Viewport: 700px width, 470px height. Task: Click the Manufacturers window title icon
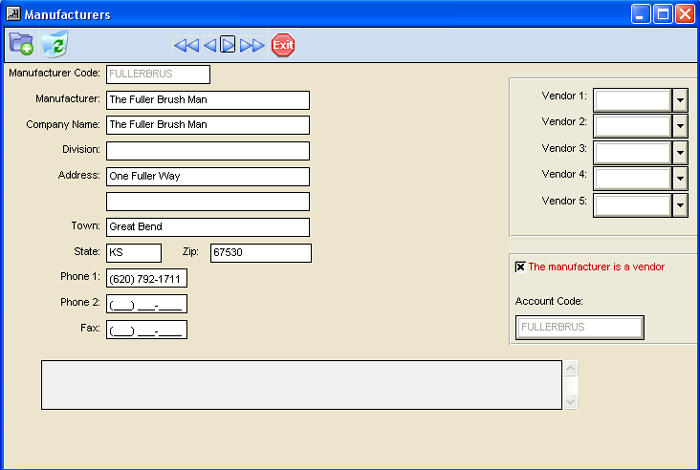click(13, 14)
